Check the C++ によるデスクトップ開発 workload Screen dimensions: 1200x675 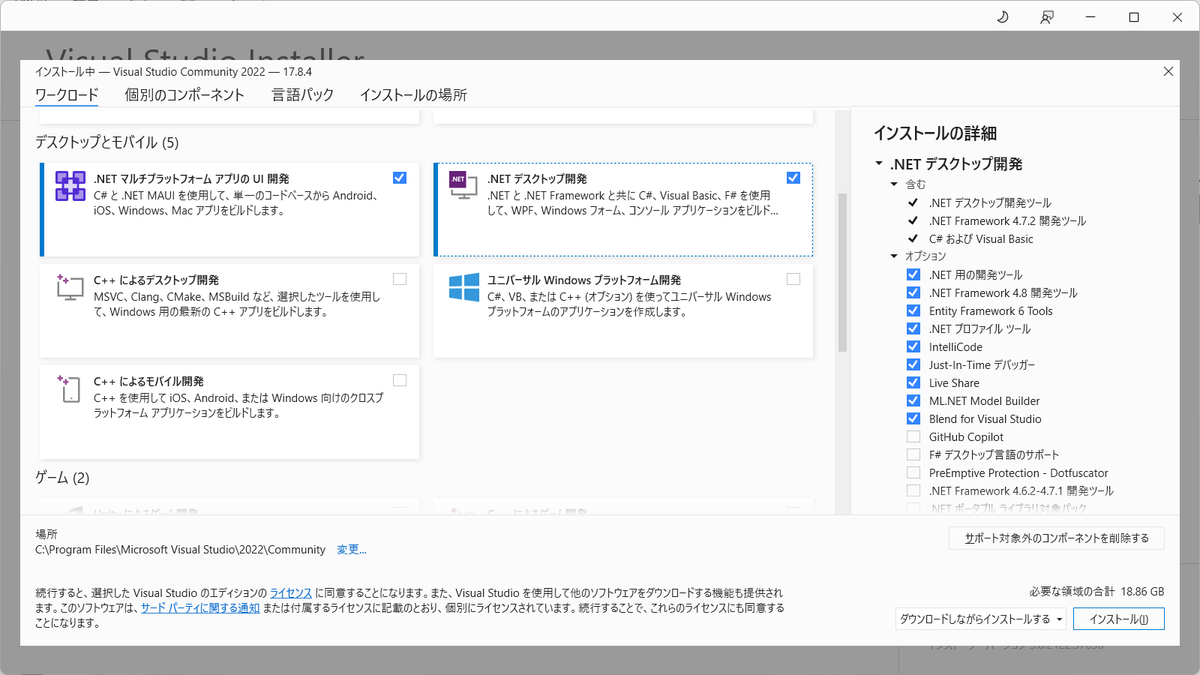tap(400, 279)
